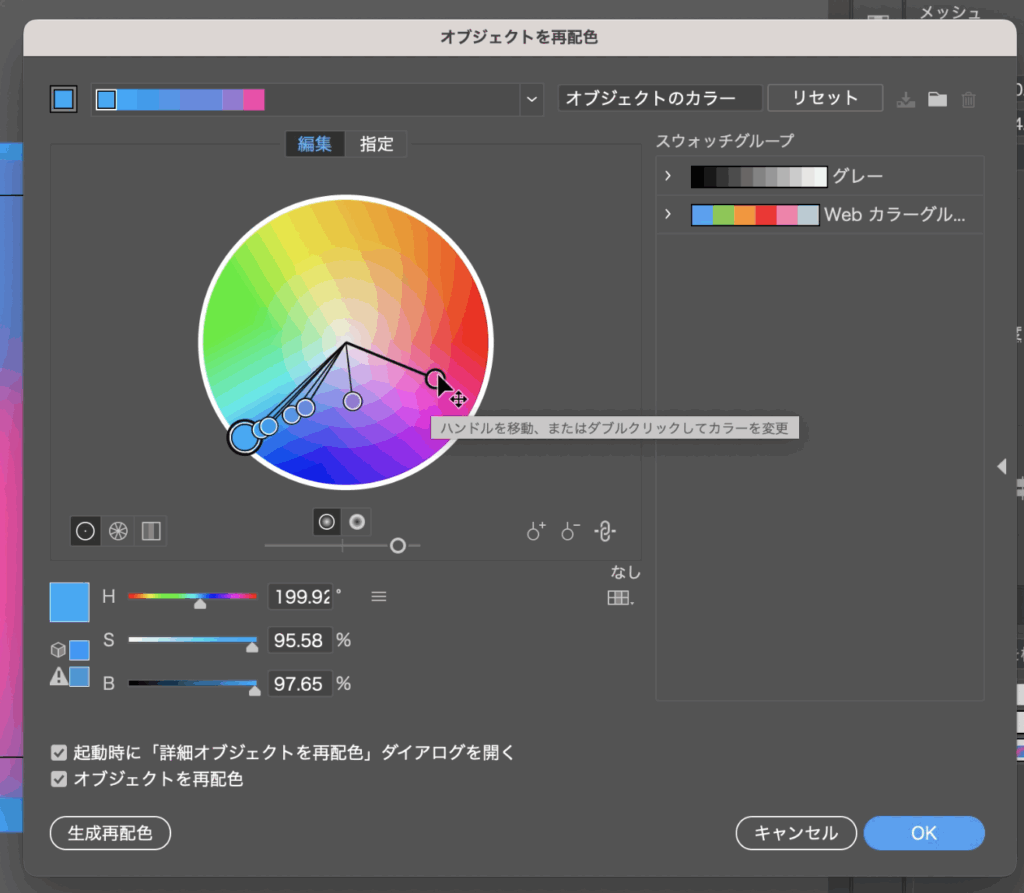Viewport: 1024px width, 893px height.
Task: Expand the グレー swatch group
Action: (668, 177)
